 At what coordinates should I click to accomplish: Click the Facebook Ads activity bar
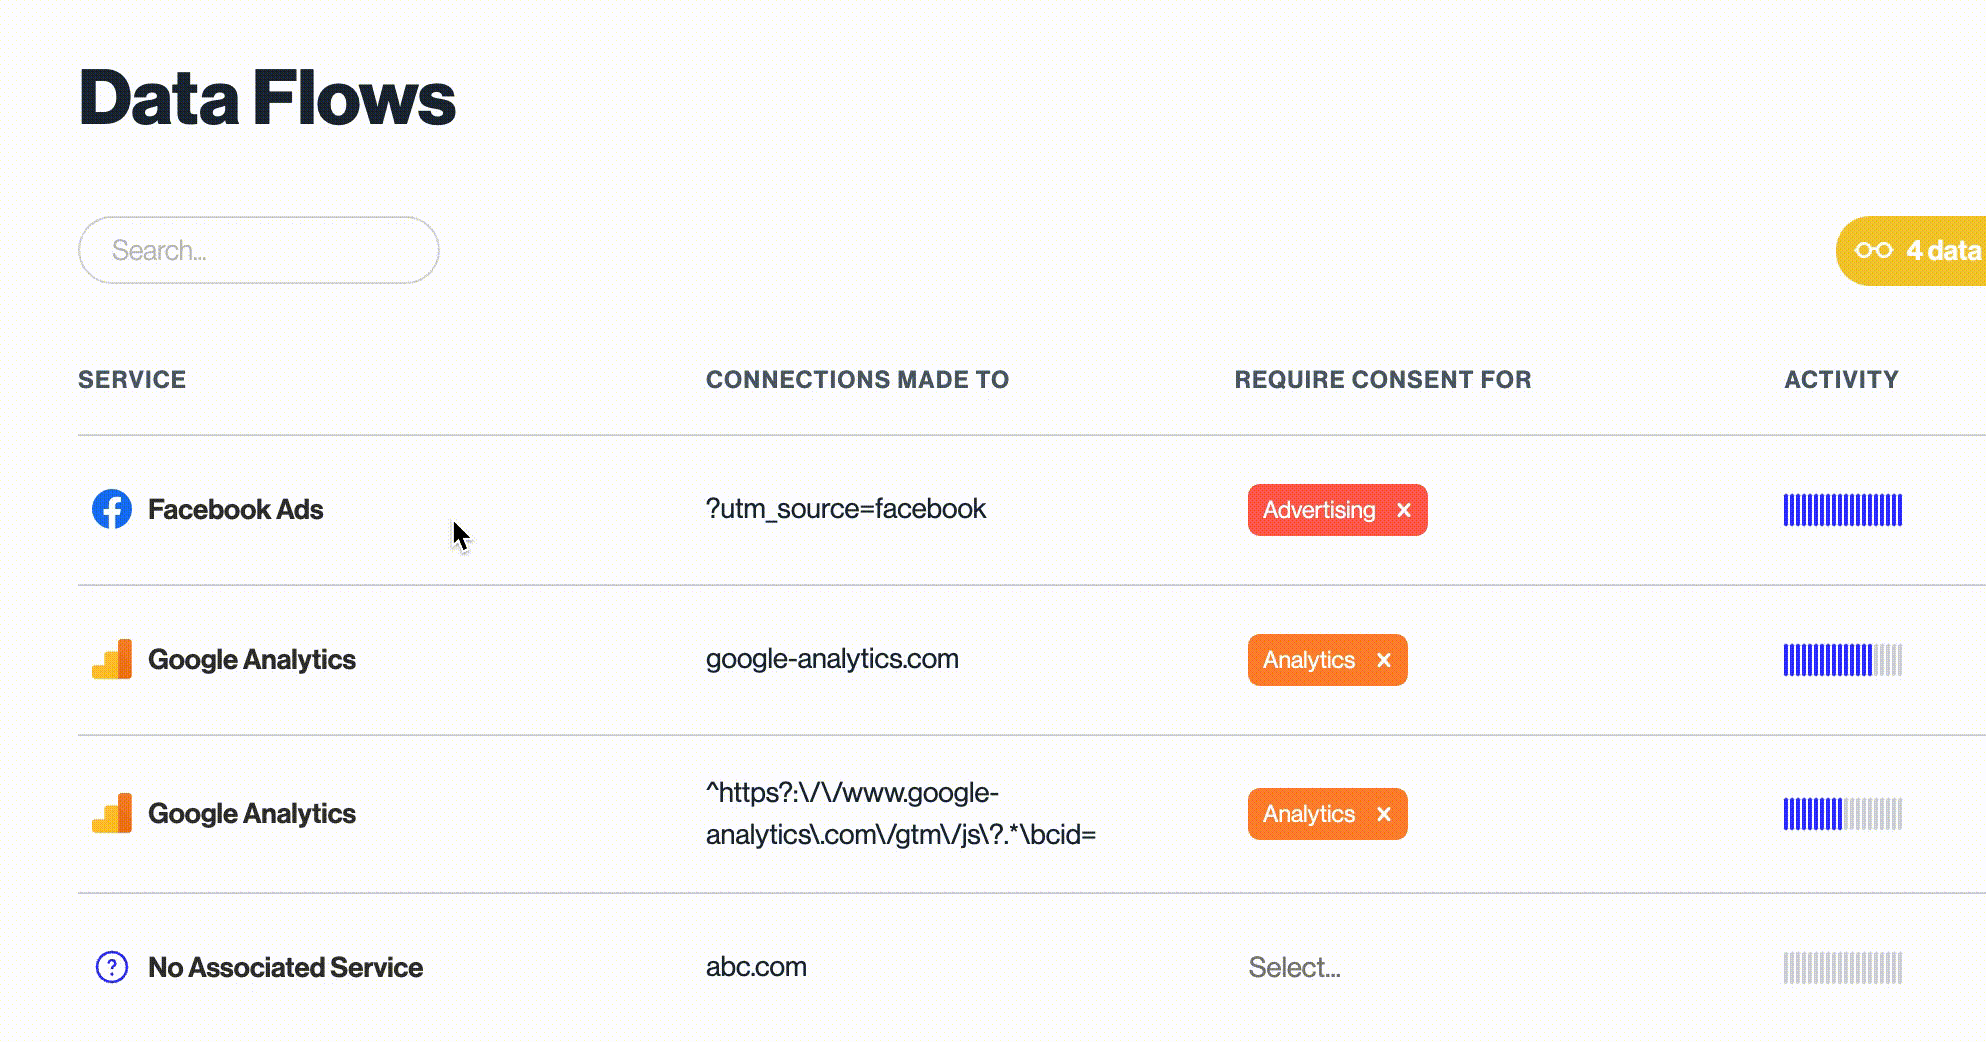click(1842, 510)
